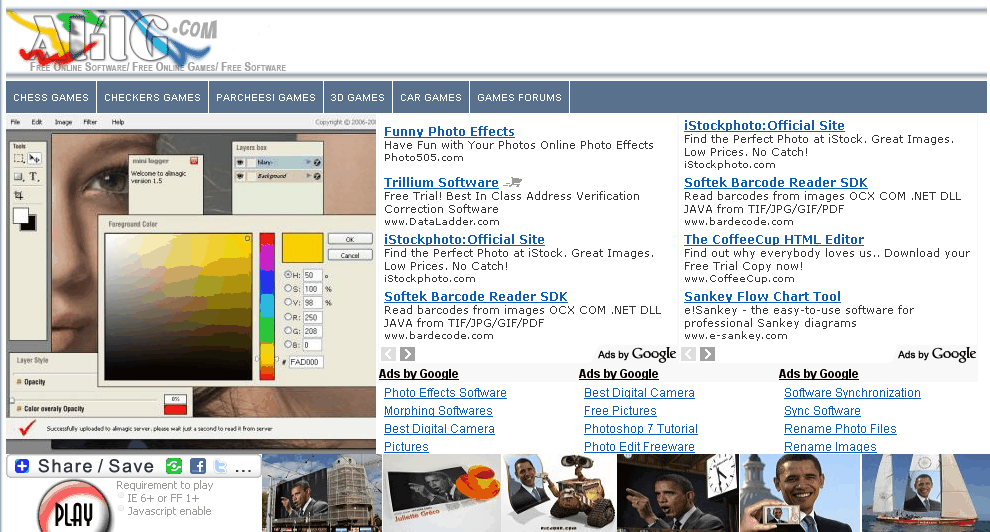Click the round icon on the top layer
This screenshot has width=990, height=532.
317,163
